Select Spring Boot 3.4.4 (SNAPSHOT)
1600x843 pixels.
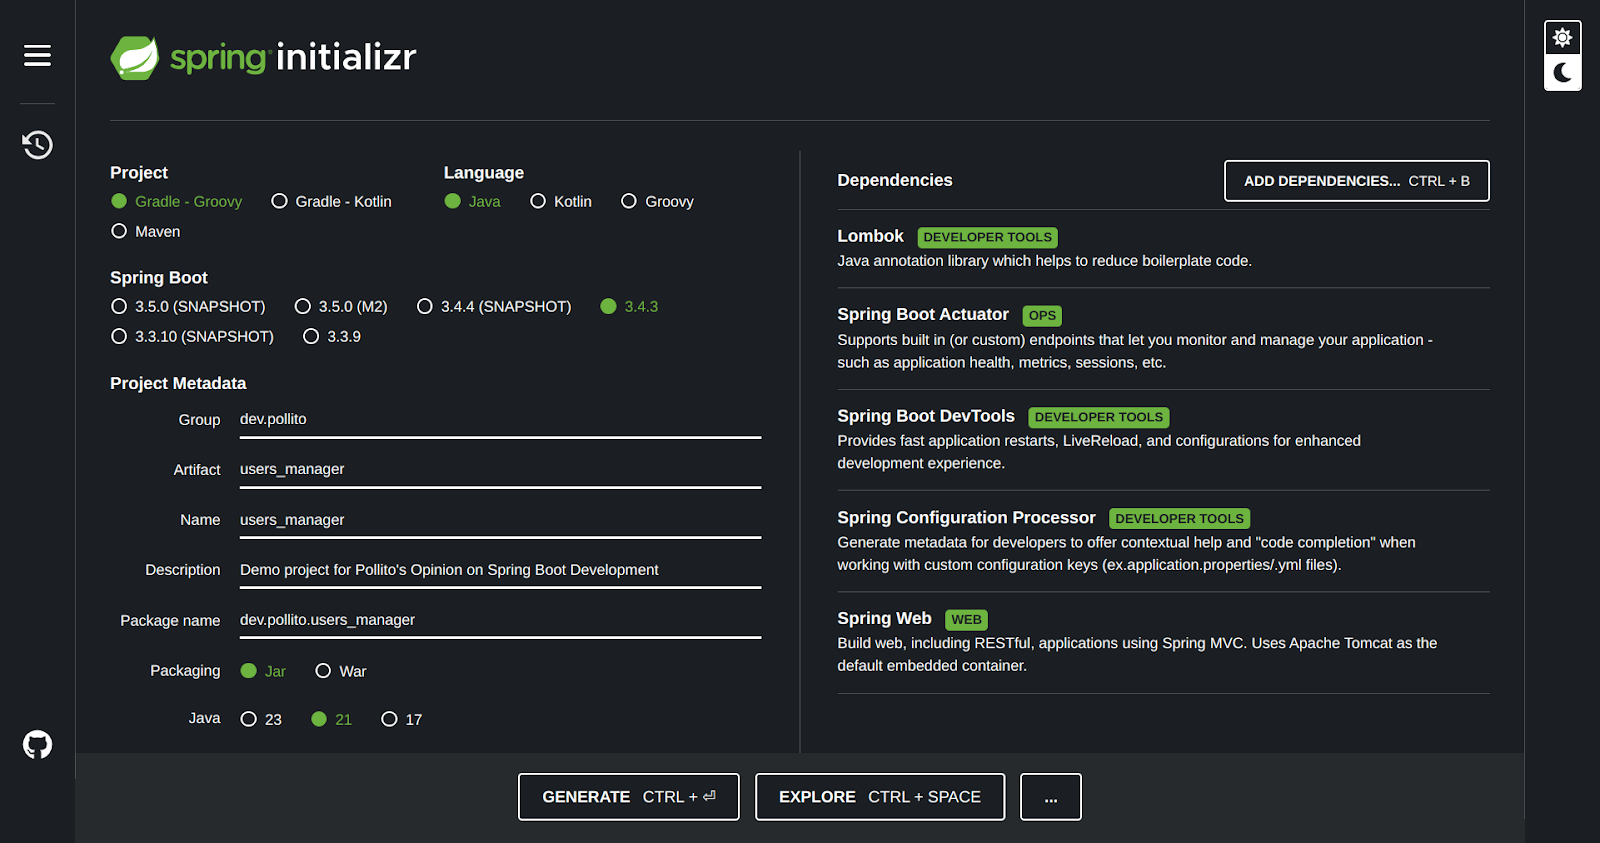point(494,306)
